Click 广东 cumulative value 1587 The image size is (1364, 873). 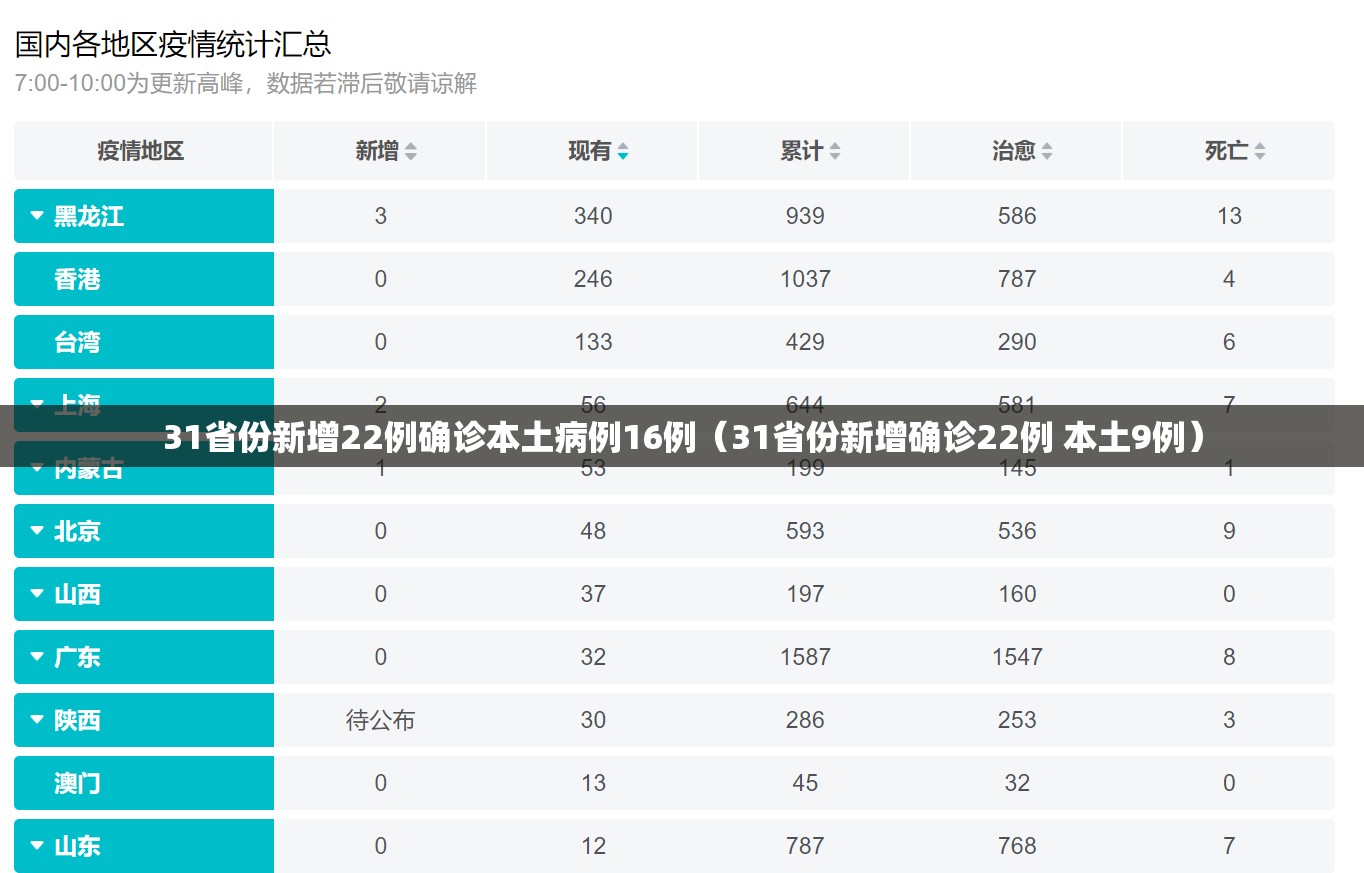(x=805, y=657)
